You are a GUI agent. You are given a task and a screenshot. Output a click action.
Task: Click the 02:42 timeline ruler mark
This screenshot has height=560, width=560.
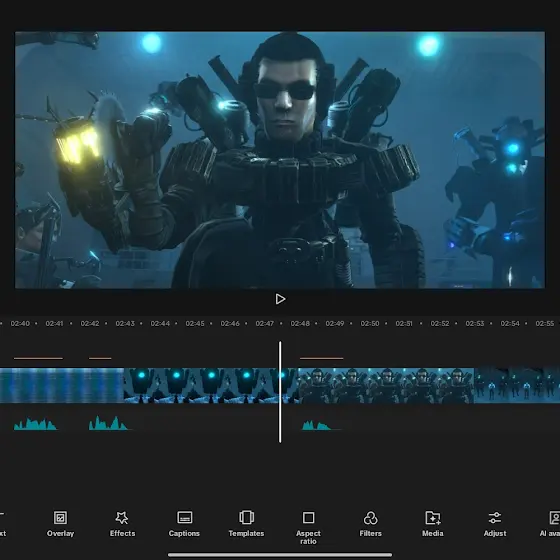click(x=90, y=324)
